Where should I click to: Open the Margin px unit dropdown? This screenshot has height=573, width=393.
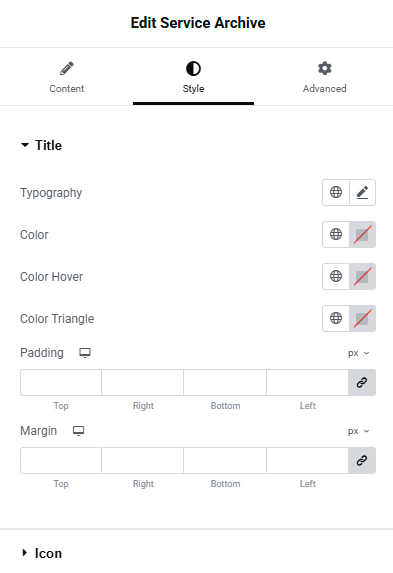pos(359,431)
